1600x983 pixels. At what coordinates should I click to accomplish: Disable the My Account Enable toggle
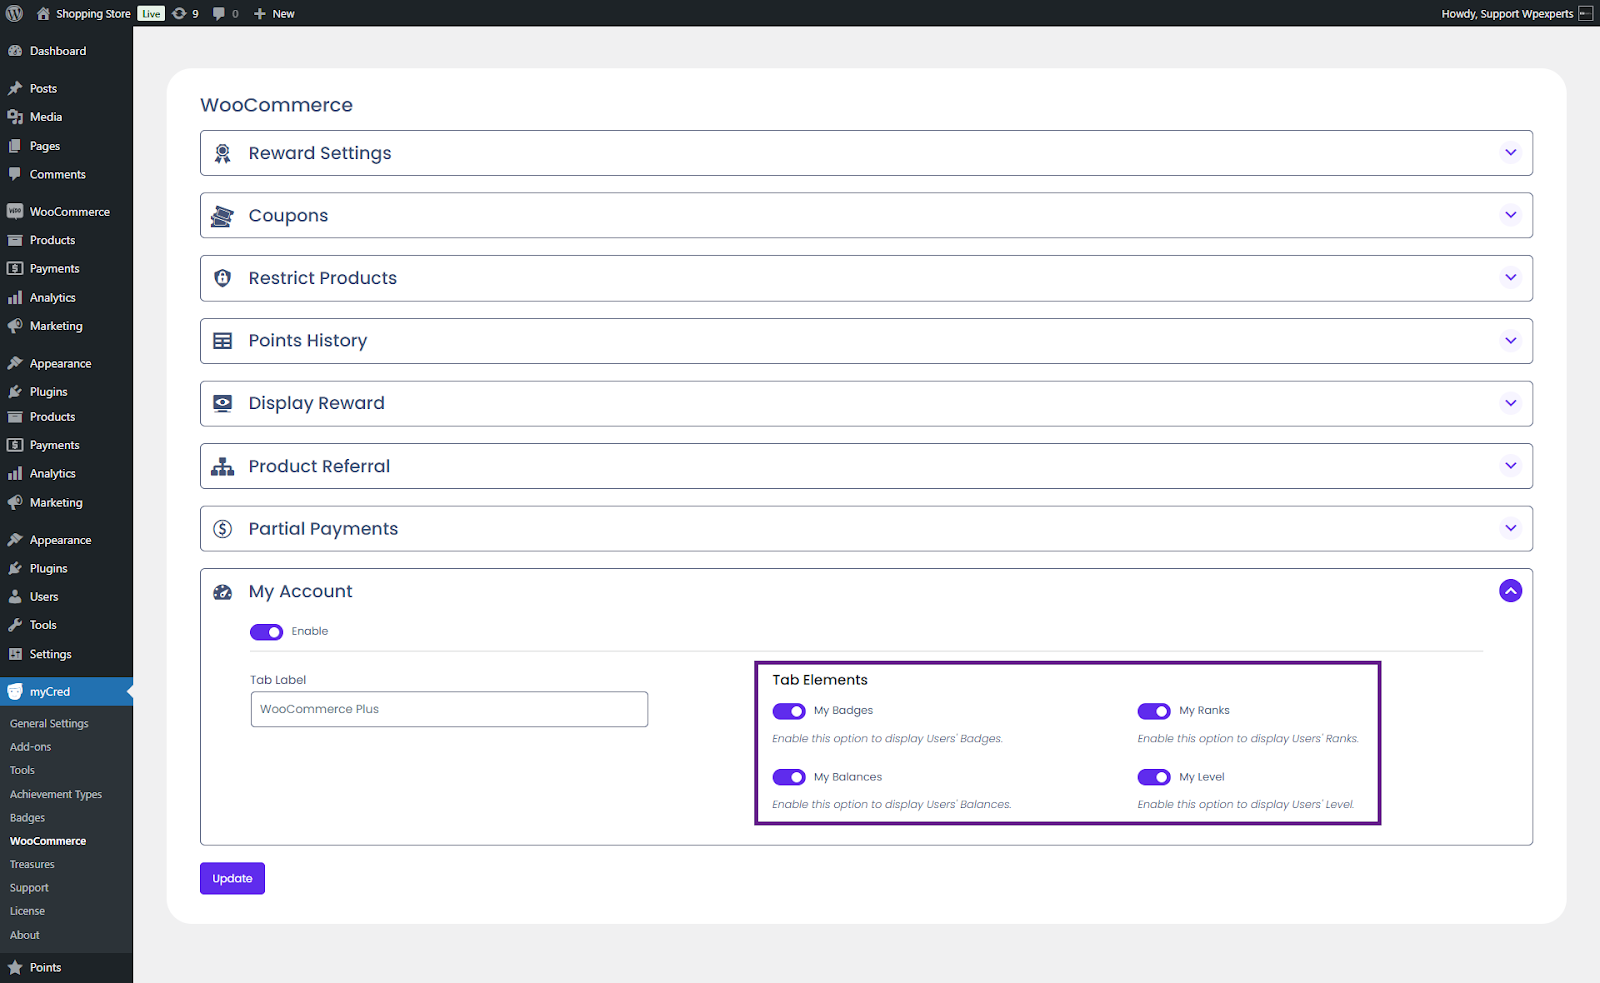tap(266, 632)
